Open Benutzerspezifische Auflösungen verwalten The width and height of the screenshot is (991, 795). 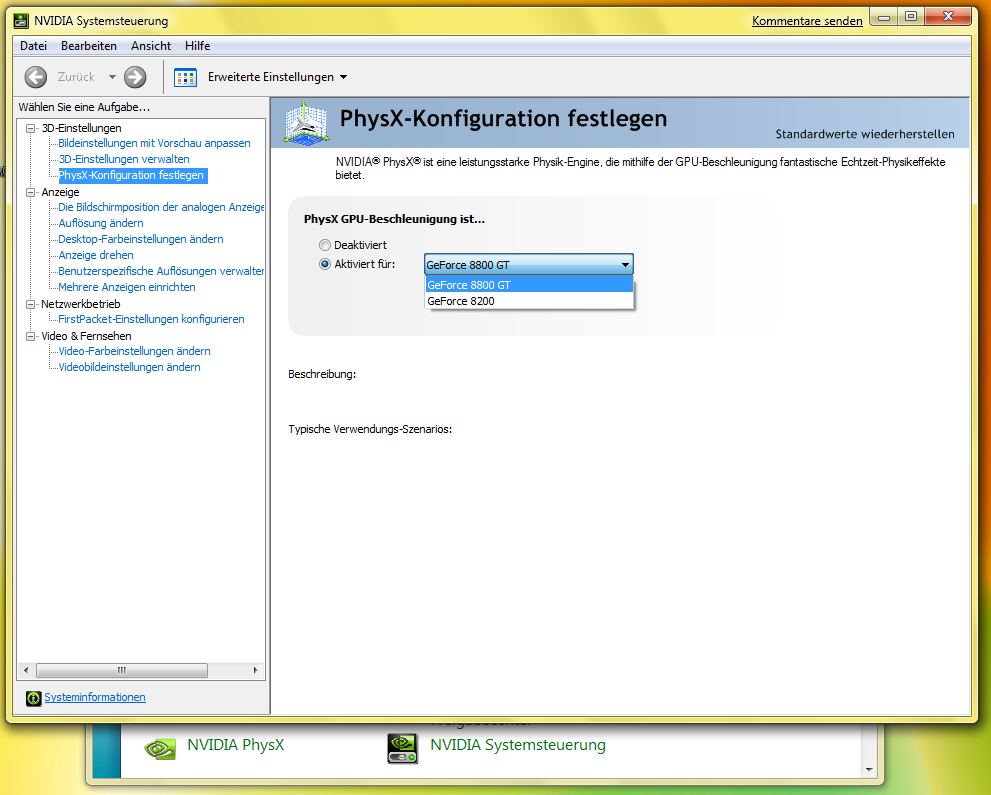pyautogui.click(x=161, y=271)
